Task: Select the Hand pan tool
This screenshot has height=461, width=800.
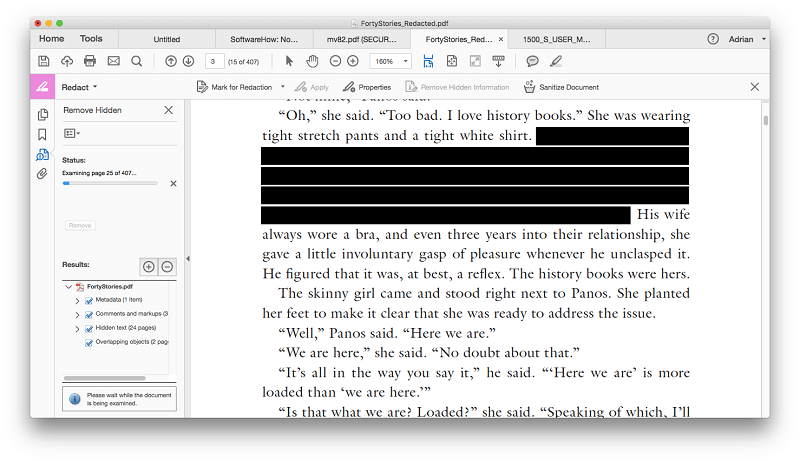Action: click(312, 61)
